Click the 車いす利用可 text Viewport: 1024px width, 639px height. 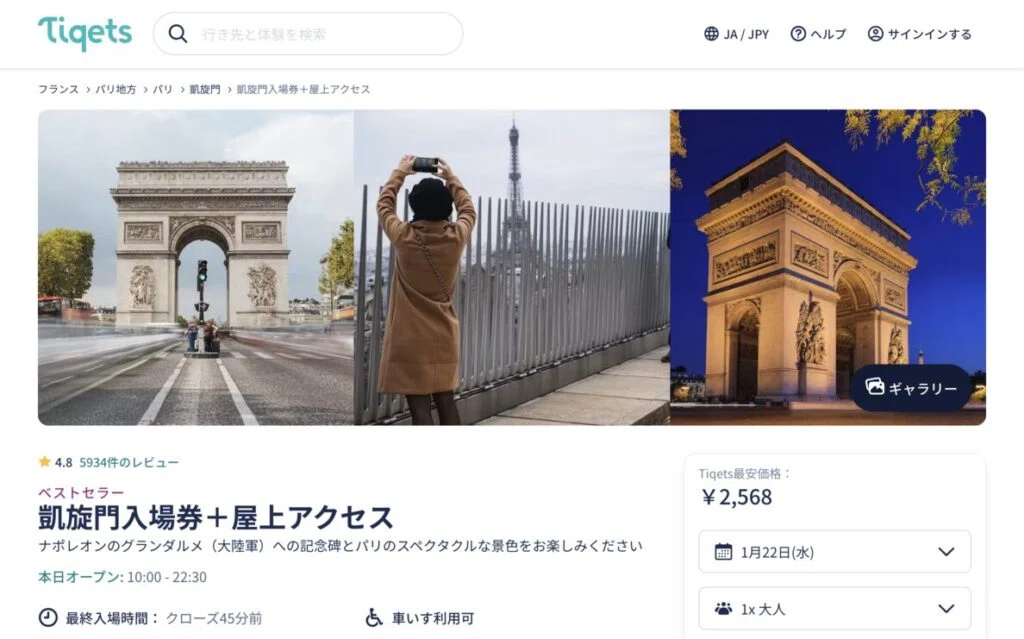pyautogui.click(x=433, y=618)
